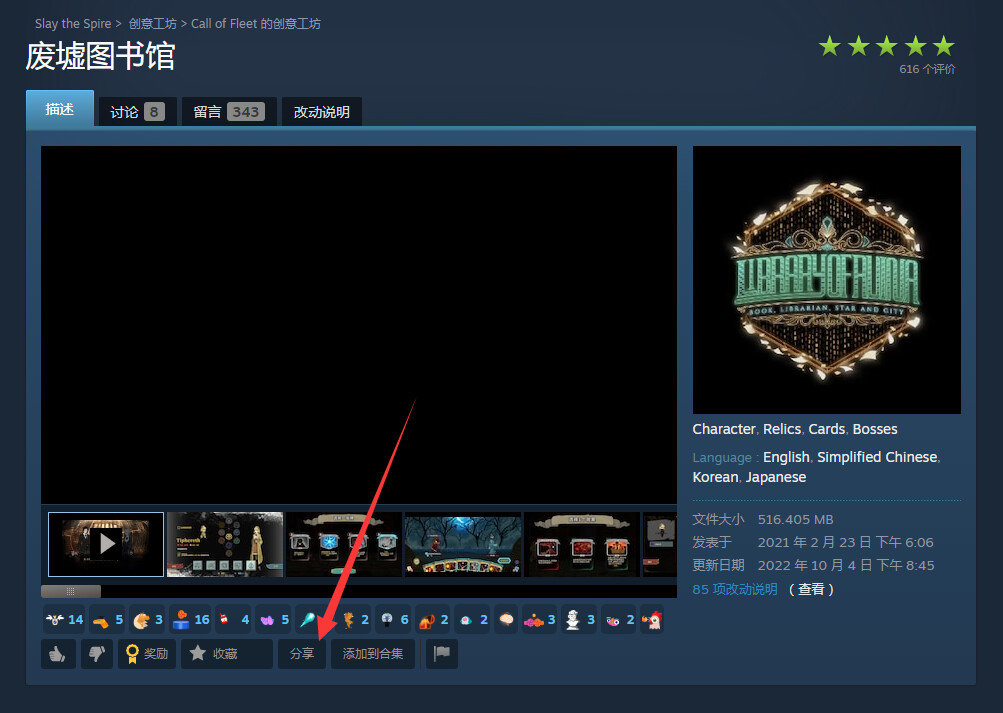
Task: Click the red card award with count 4
Action: (x=233, y=619)
